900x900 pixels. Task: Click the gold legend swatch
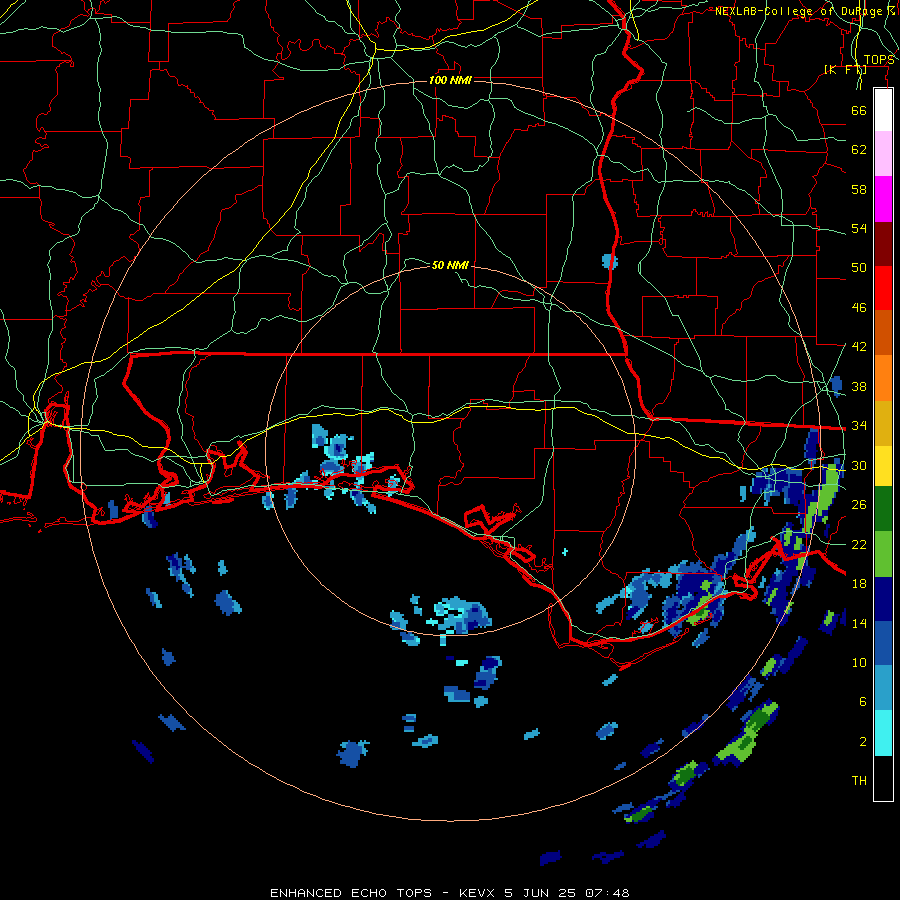click(x=883, y=423)
